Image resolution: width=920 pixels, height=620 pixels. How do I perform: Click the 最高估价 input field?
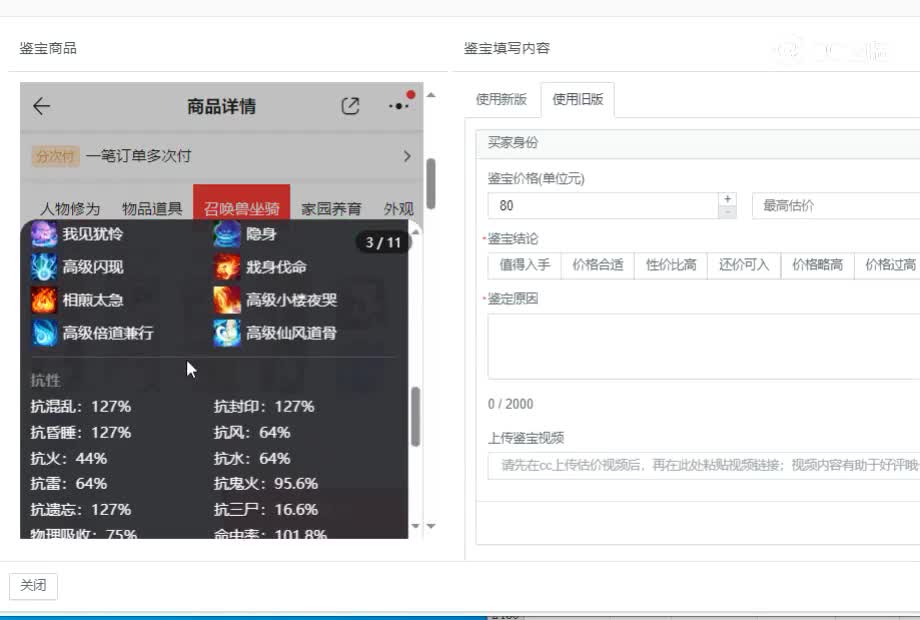coord(836,206)
